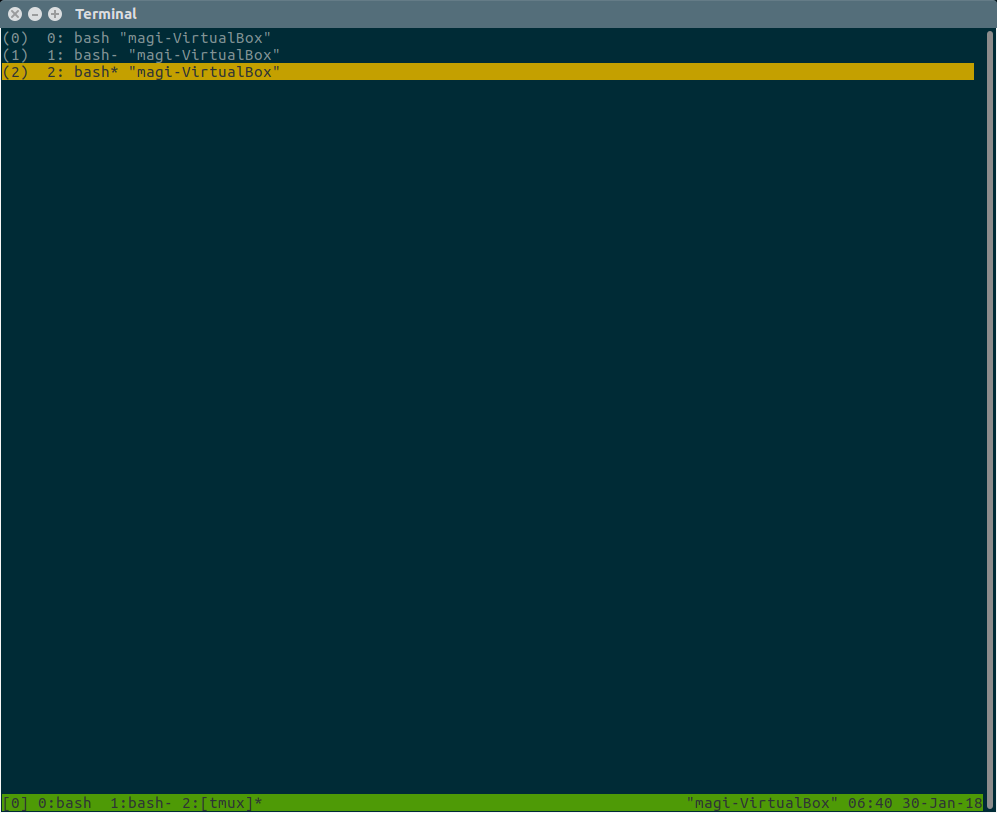Switch to 0:bash in status bar
997x813 pixels.
[x=65, y=803]
